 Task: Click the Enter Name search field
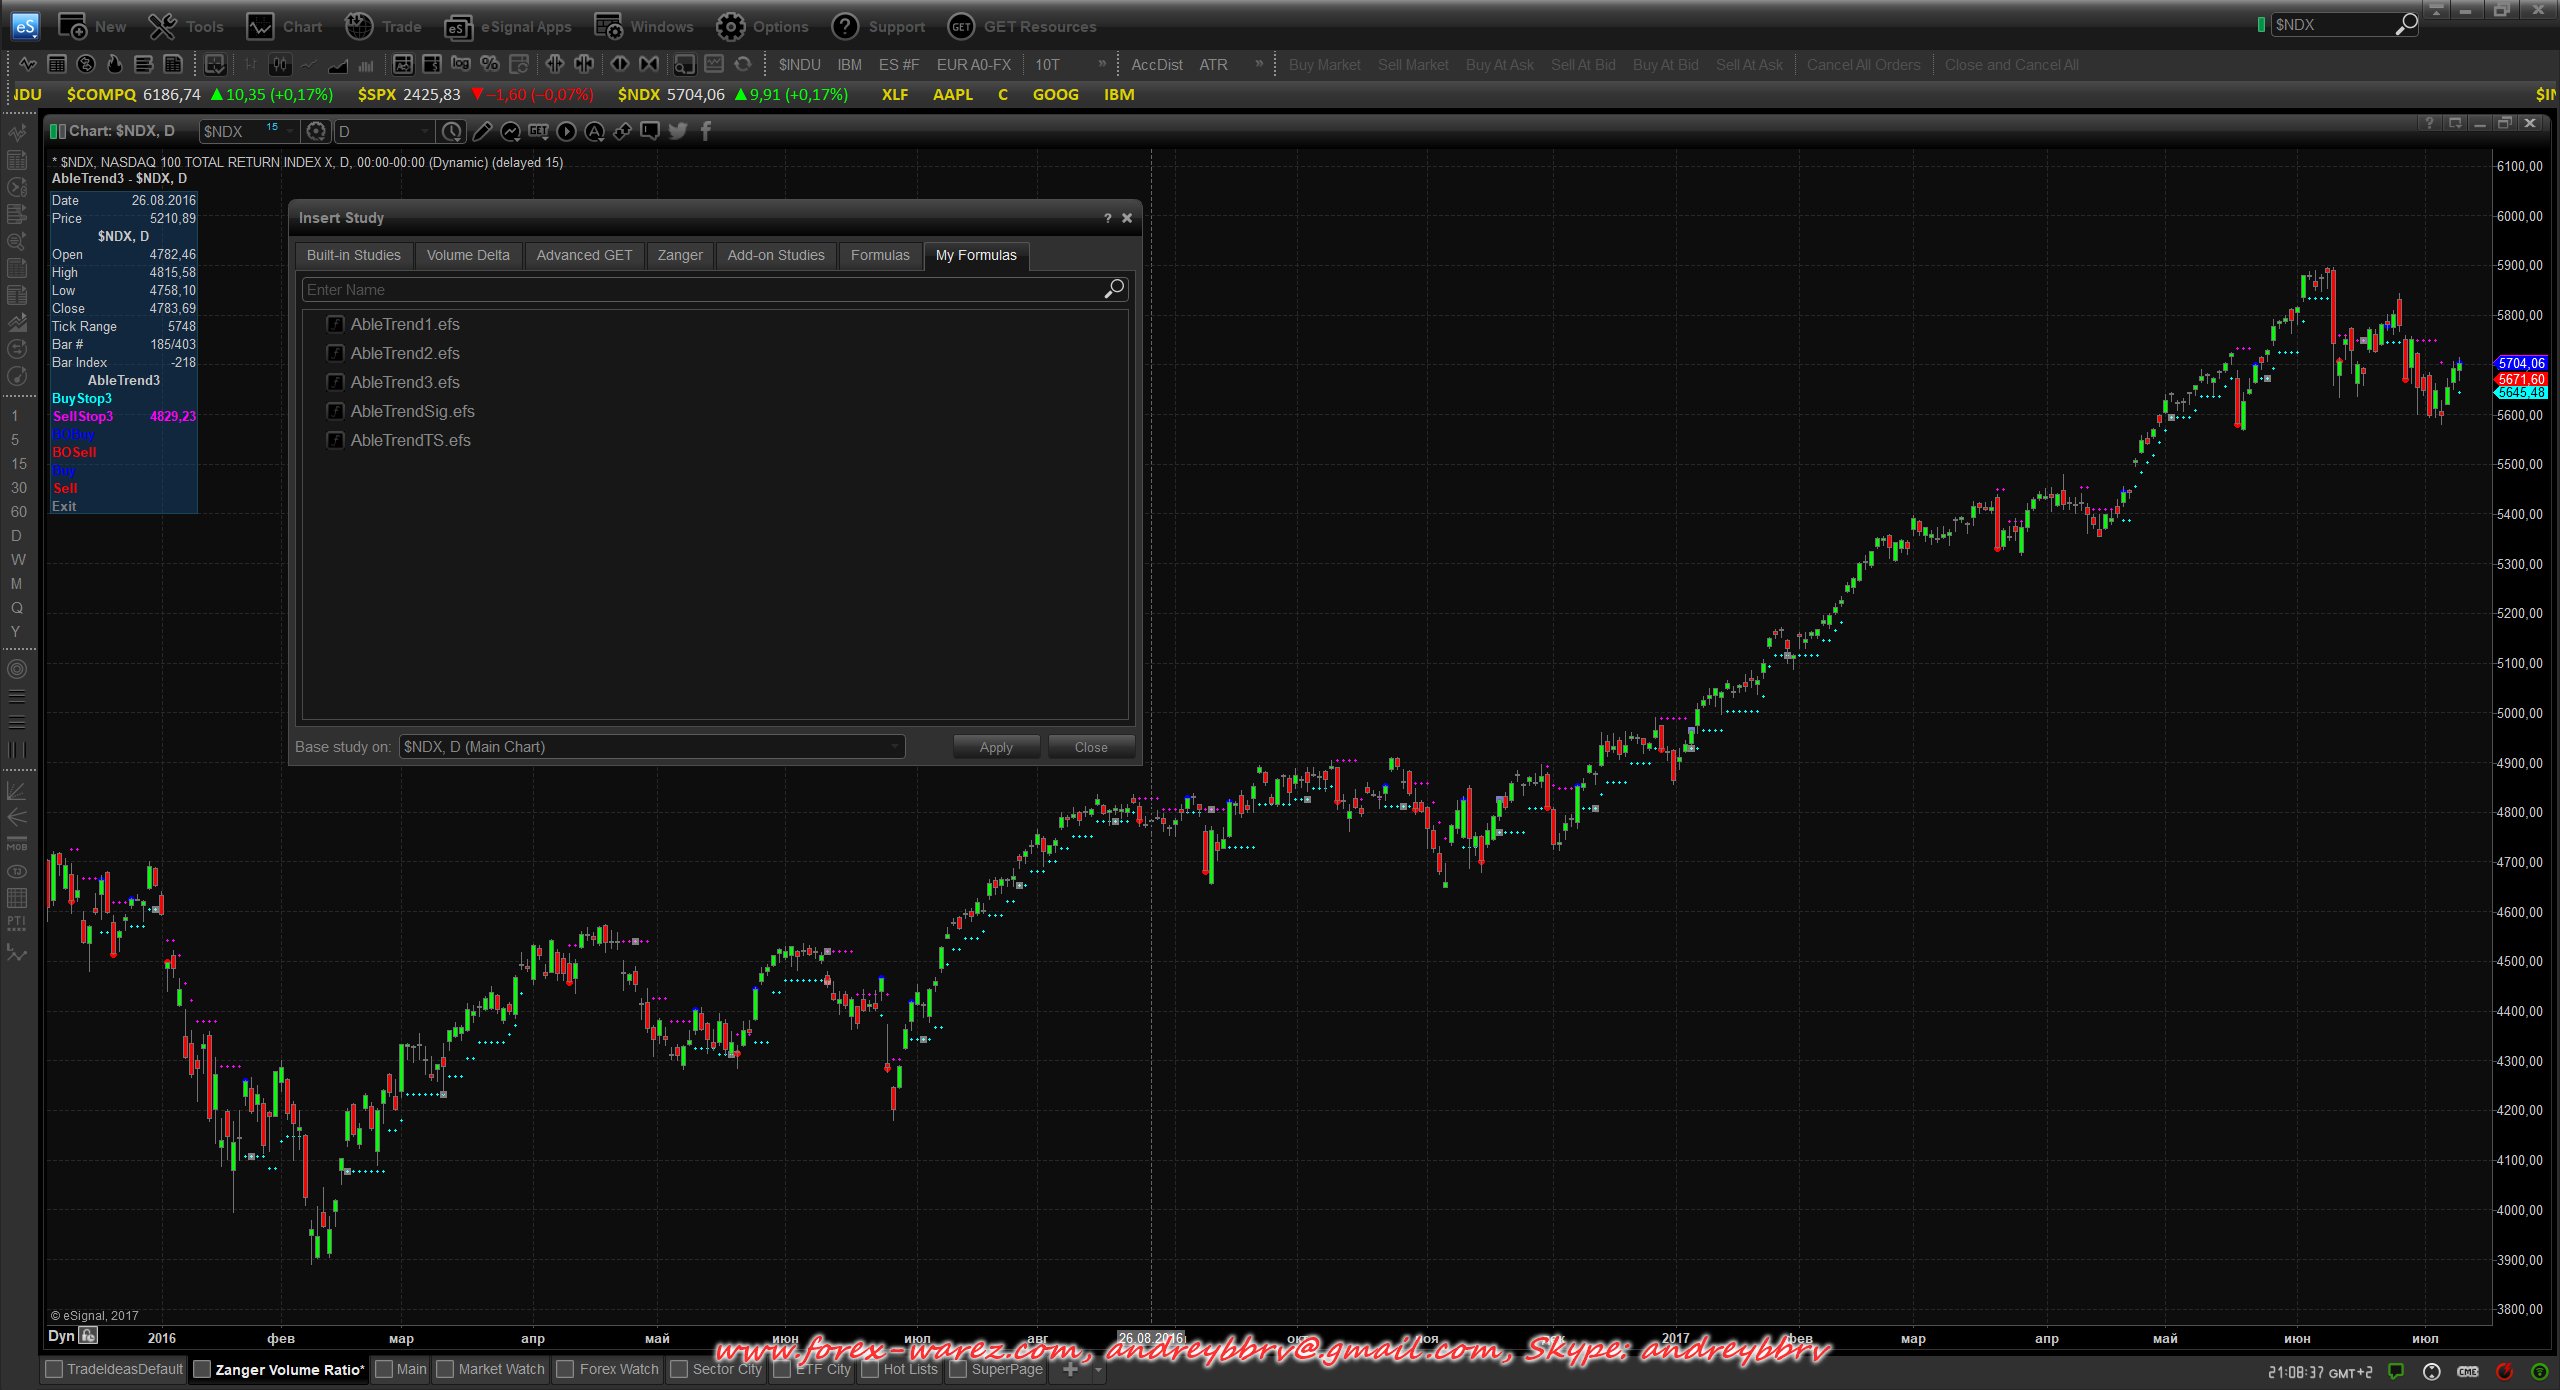(x=700, y=290)
